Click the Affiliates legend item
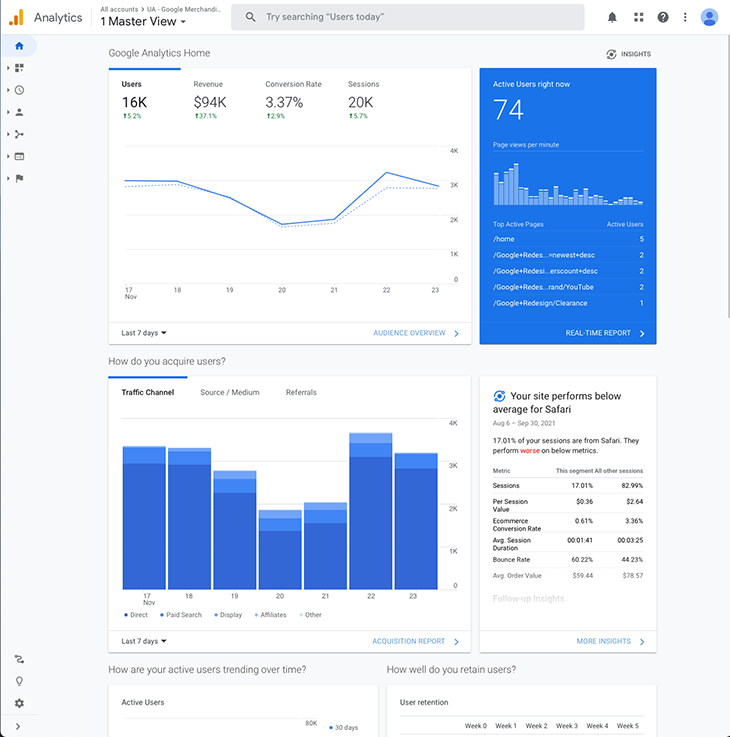730x737 pixels. tap(270, 615)
